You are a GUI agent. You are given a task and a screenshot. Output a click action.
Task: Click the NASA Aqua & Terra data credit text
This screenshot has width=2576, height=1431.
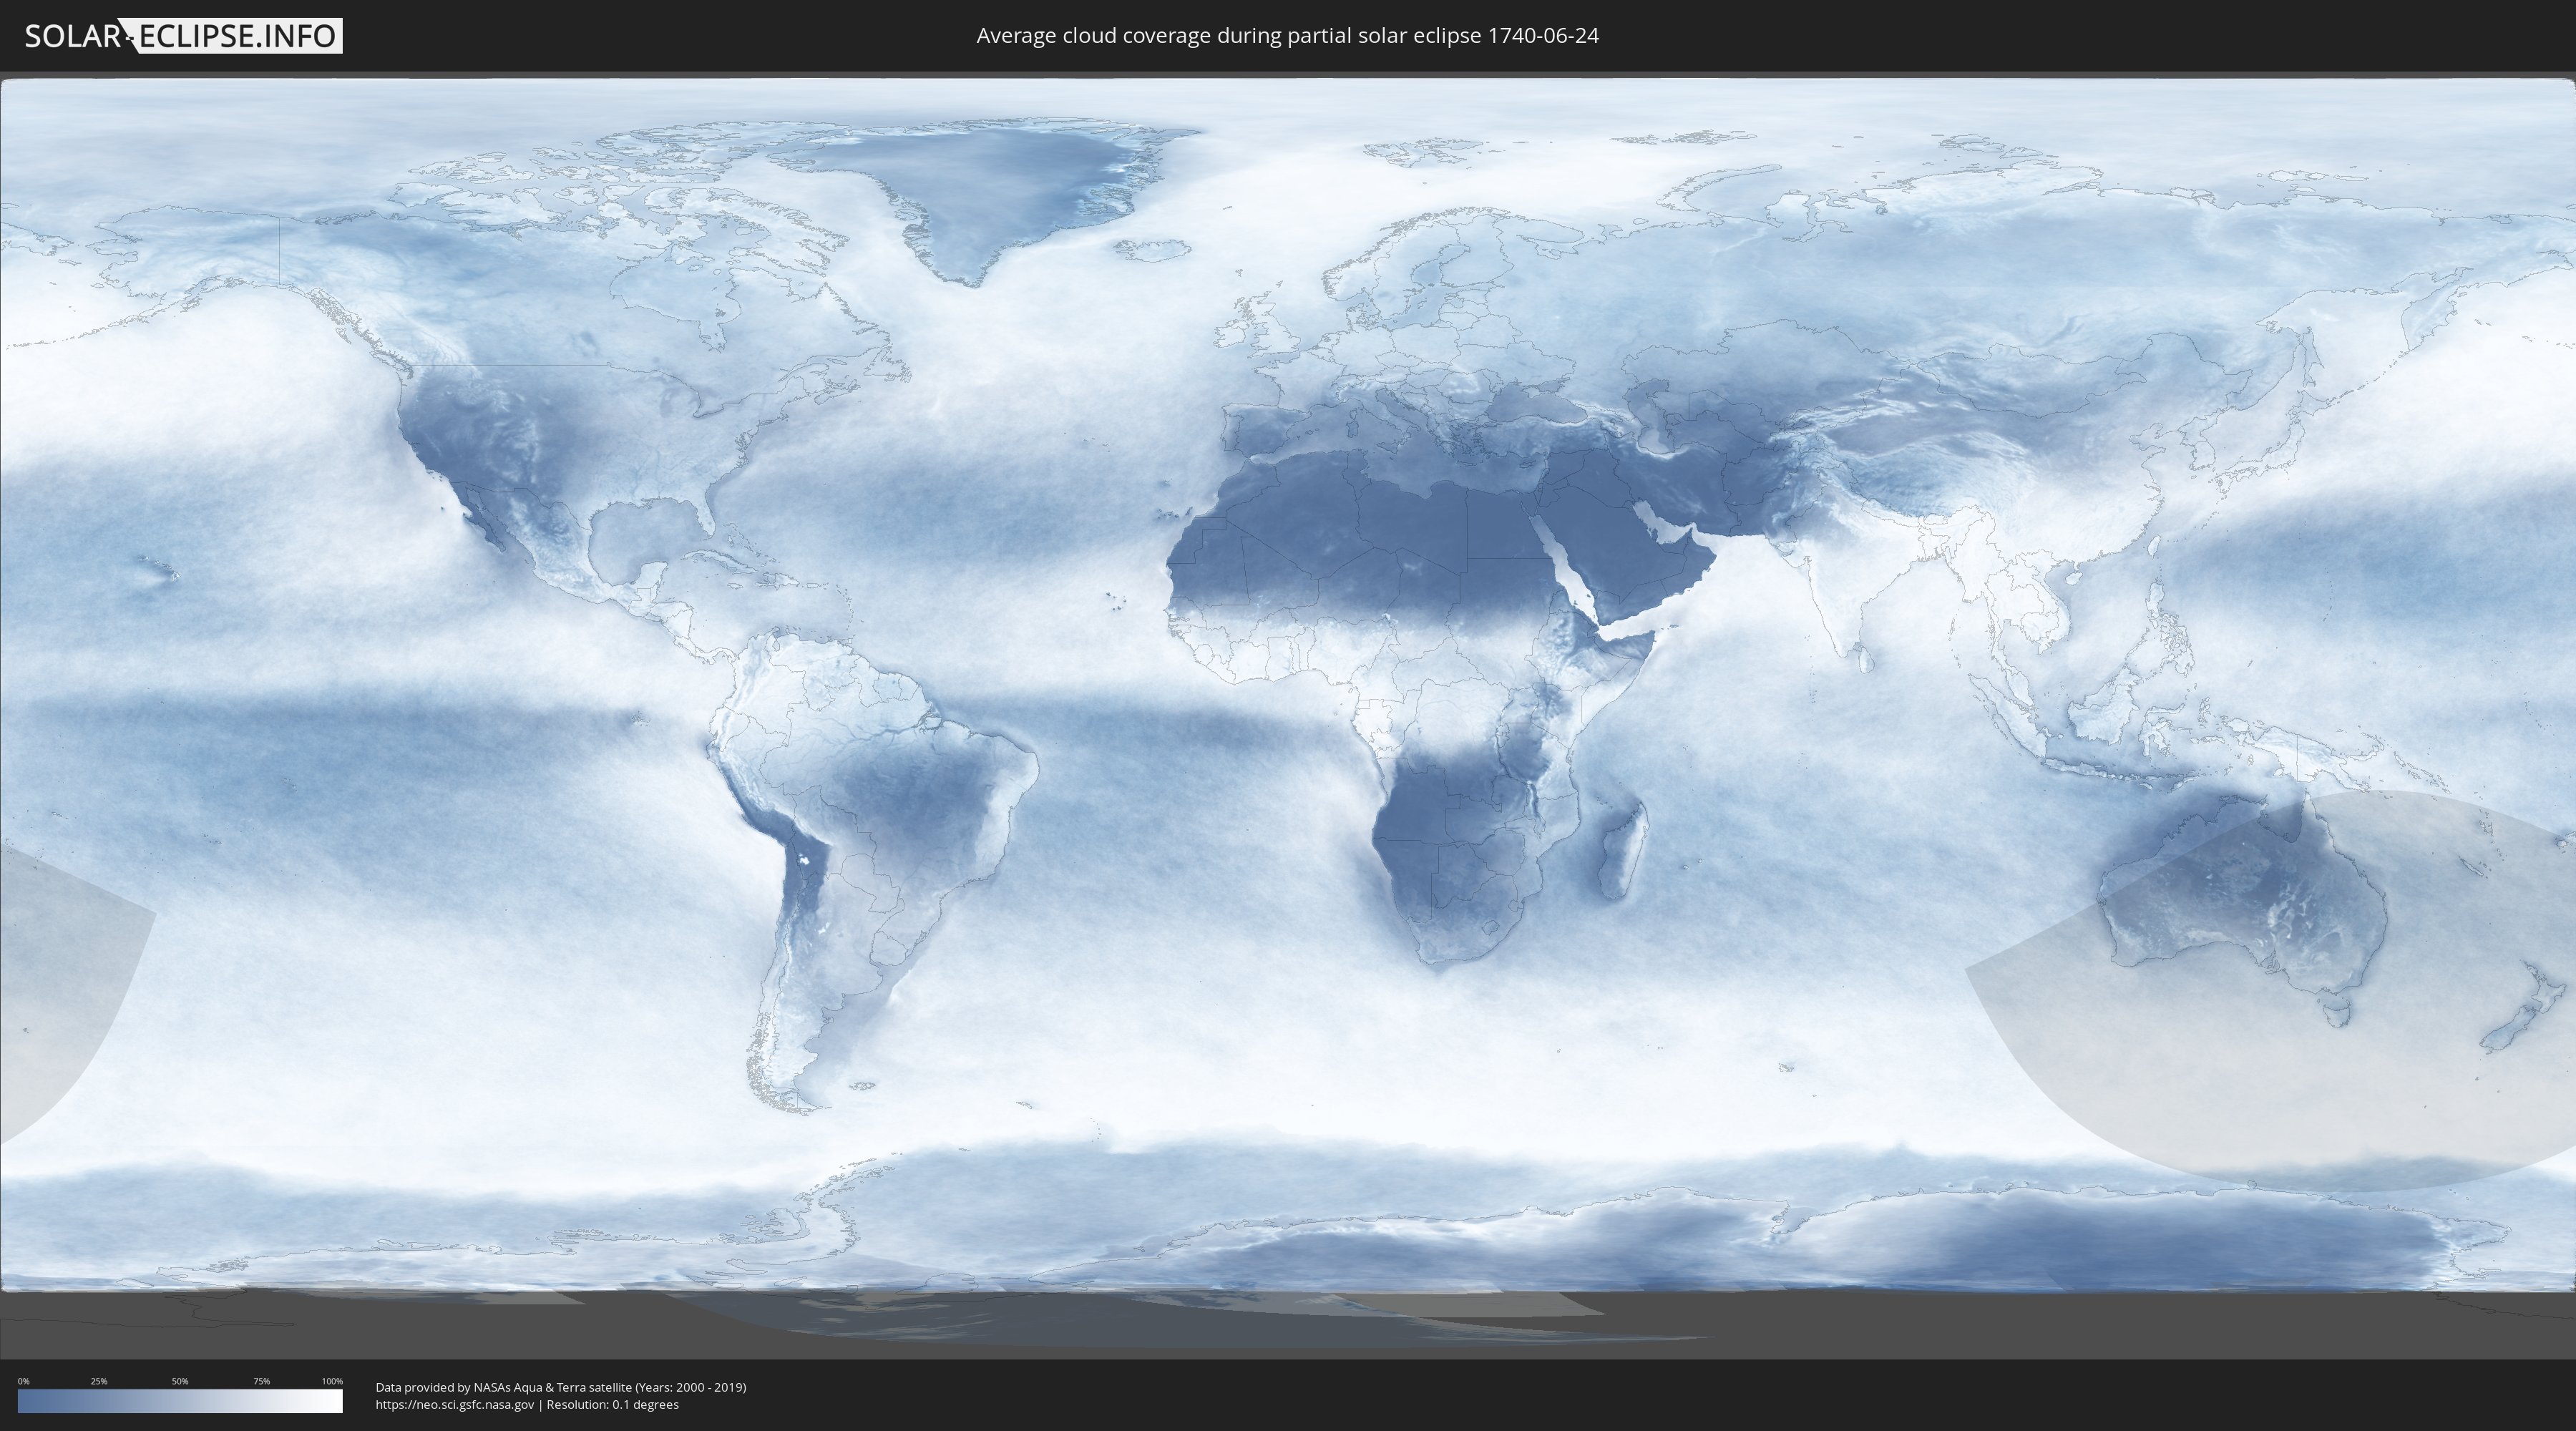[x=561, y=1387]
